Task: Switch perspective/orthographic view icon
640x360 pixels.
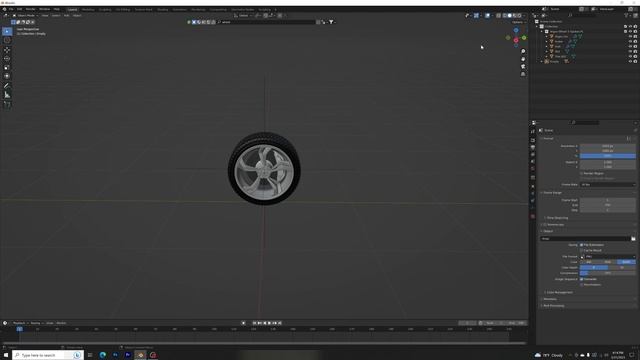Action: (x=523, y=74)
